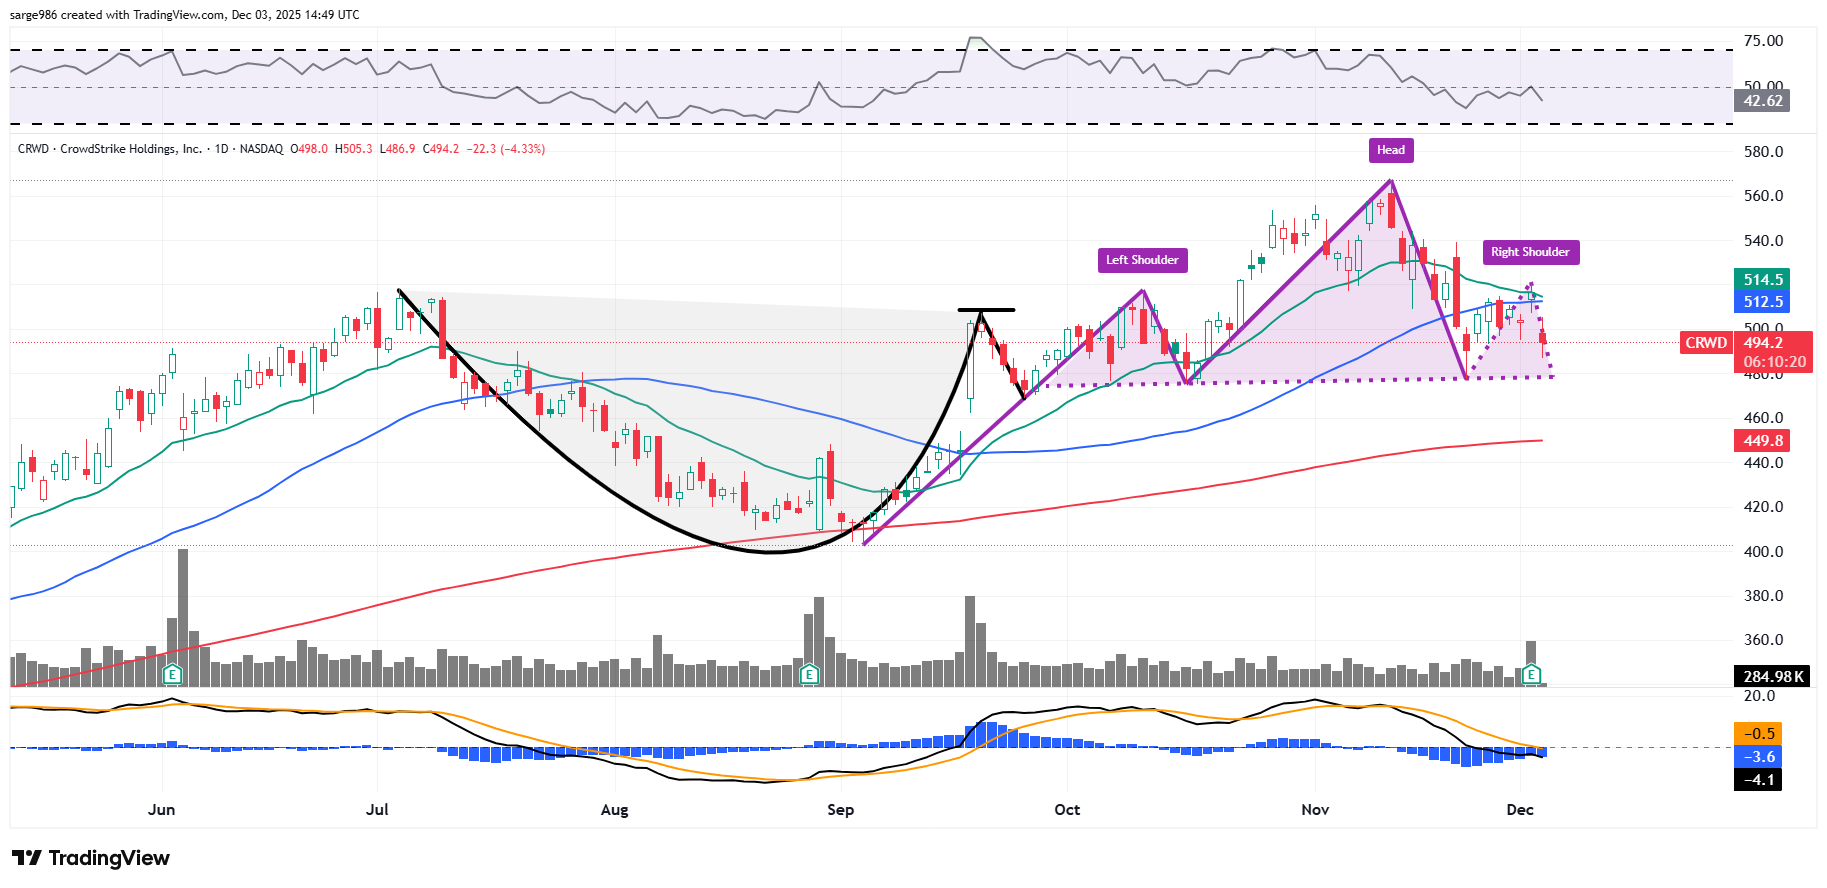Click the earnings E marker in December

[x=1531, y=675]
